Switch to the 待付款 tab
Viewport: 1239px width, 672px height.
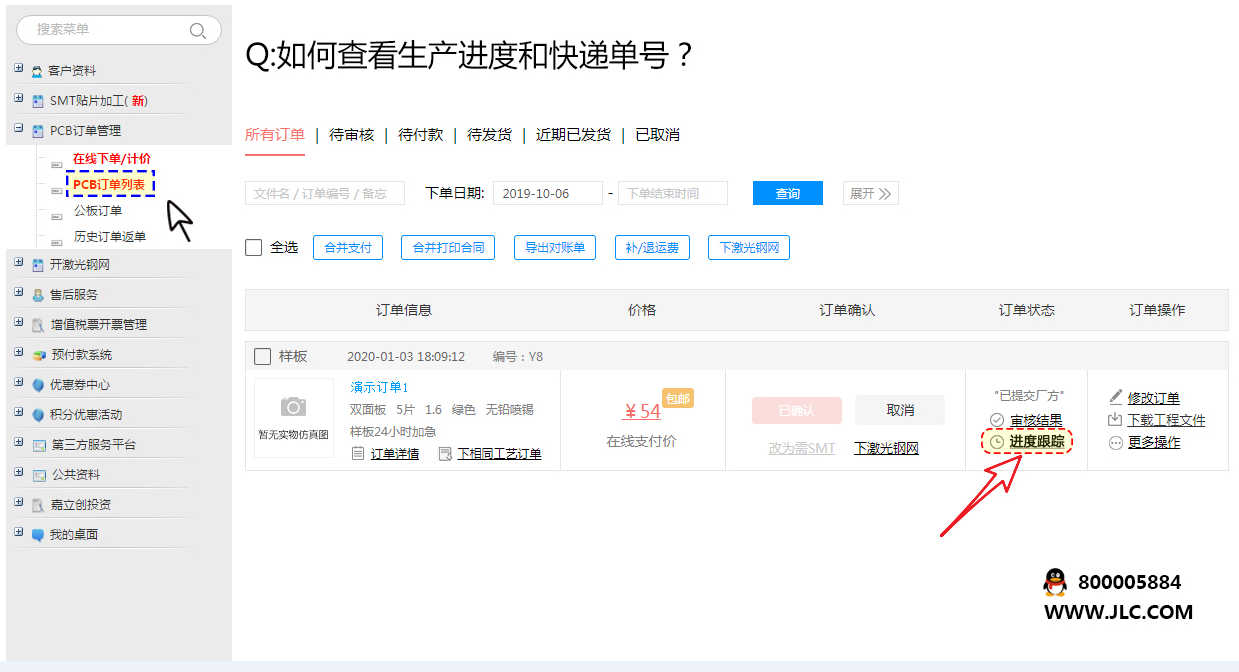[420, 135]
